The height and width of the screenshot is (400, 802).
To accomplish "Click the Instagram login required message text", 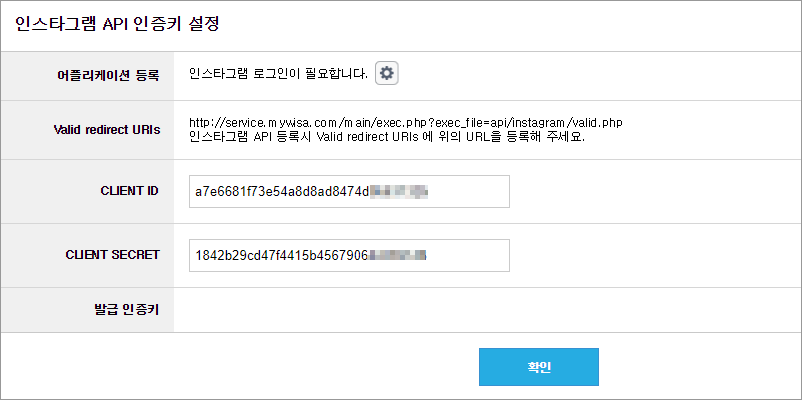I will pos(278,75).
